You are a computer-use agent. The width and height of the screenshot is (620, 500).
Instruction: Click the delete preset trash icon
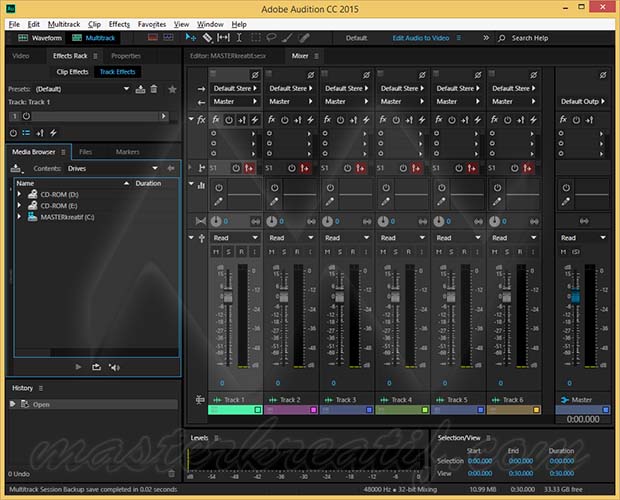[x=154, y=88]
